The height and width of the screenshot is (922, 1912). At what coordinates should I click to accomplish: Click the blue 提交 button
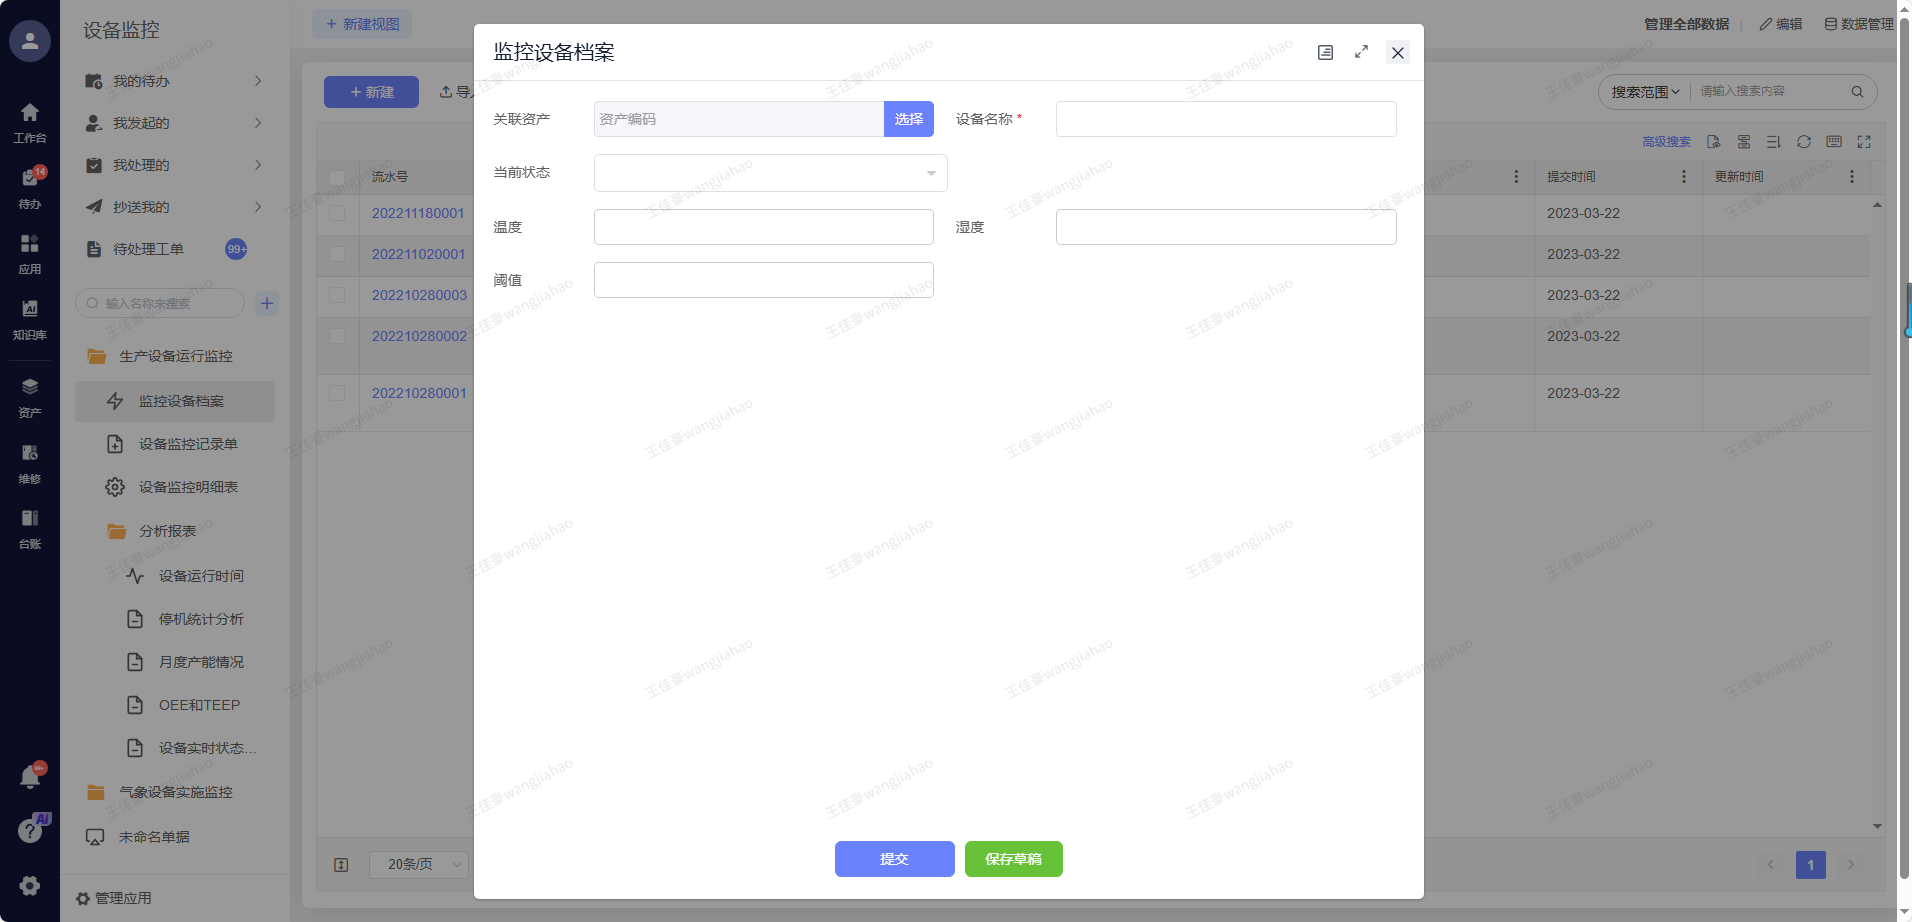click(x=894, y=859)
